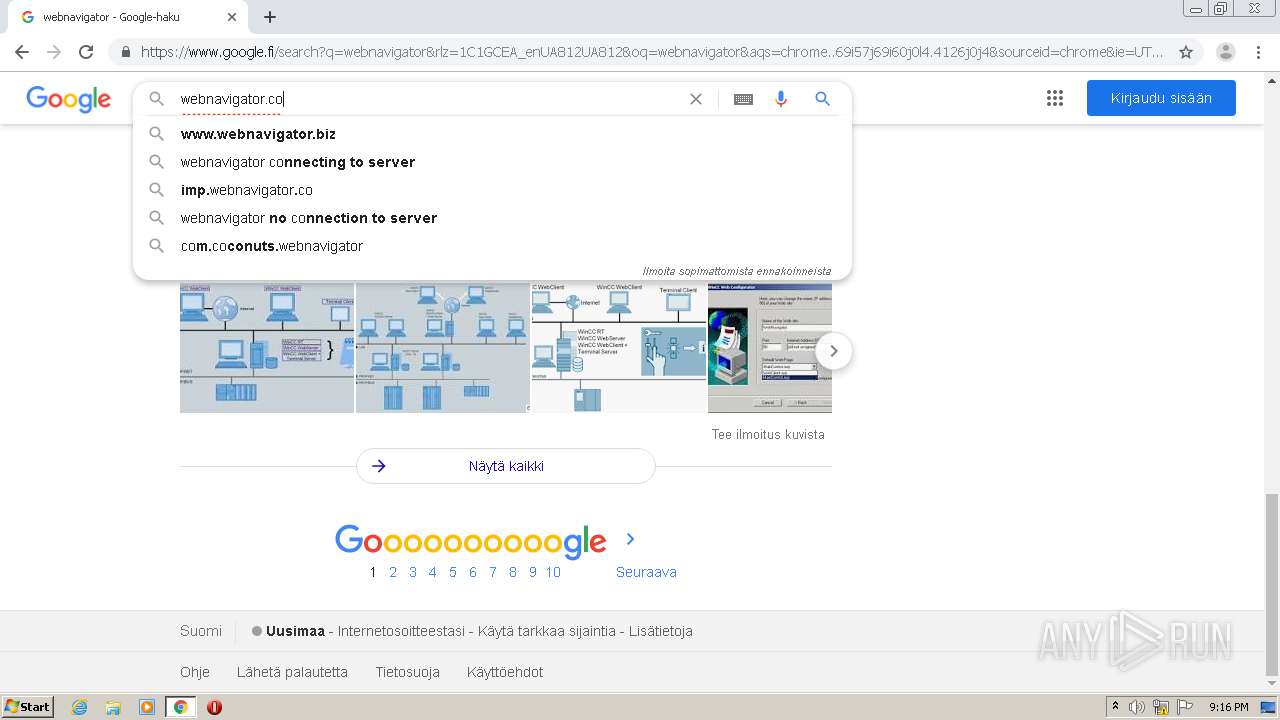Open second network diagram thumbnail
This screenshot has width=1280, height=720.
[442, 348]
